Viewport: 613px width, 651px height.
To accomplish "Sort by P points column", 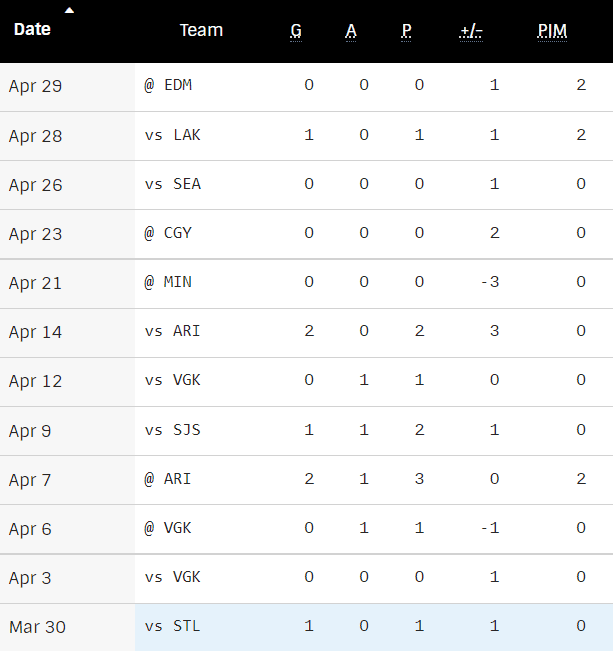I will tap(406, 31).
